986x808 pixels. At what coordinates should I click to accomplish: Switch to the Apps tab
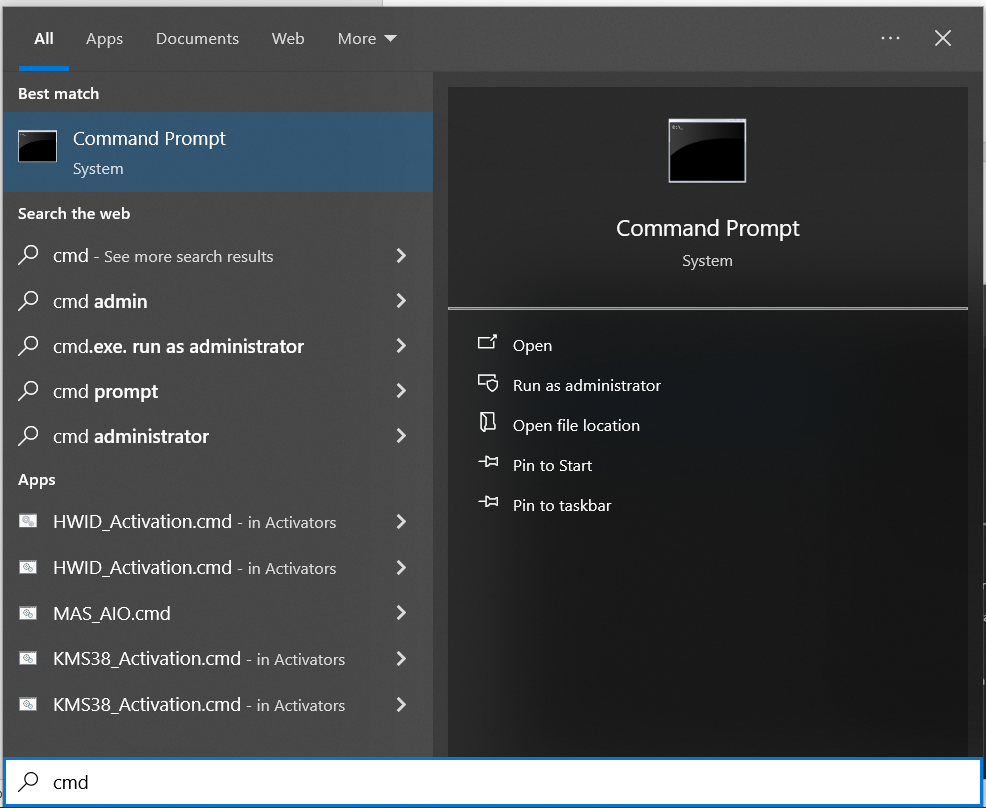(x=104, y=39)
